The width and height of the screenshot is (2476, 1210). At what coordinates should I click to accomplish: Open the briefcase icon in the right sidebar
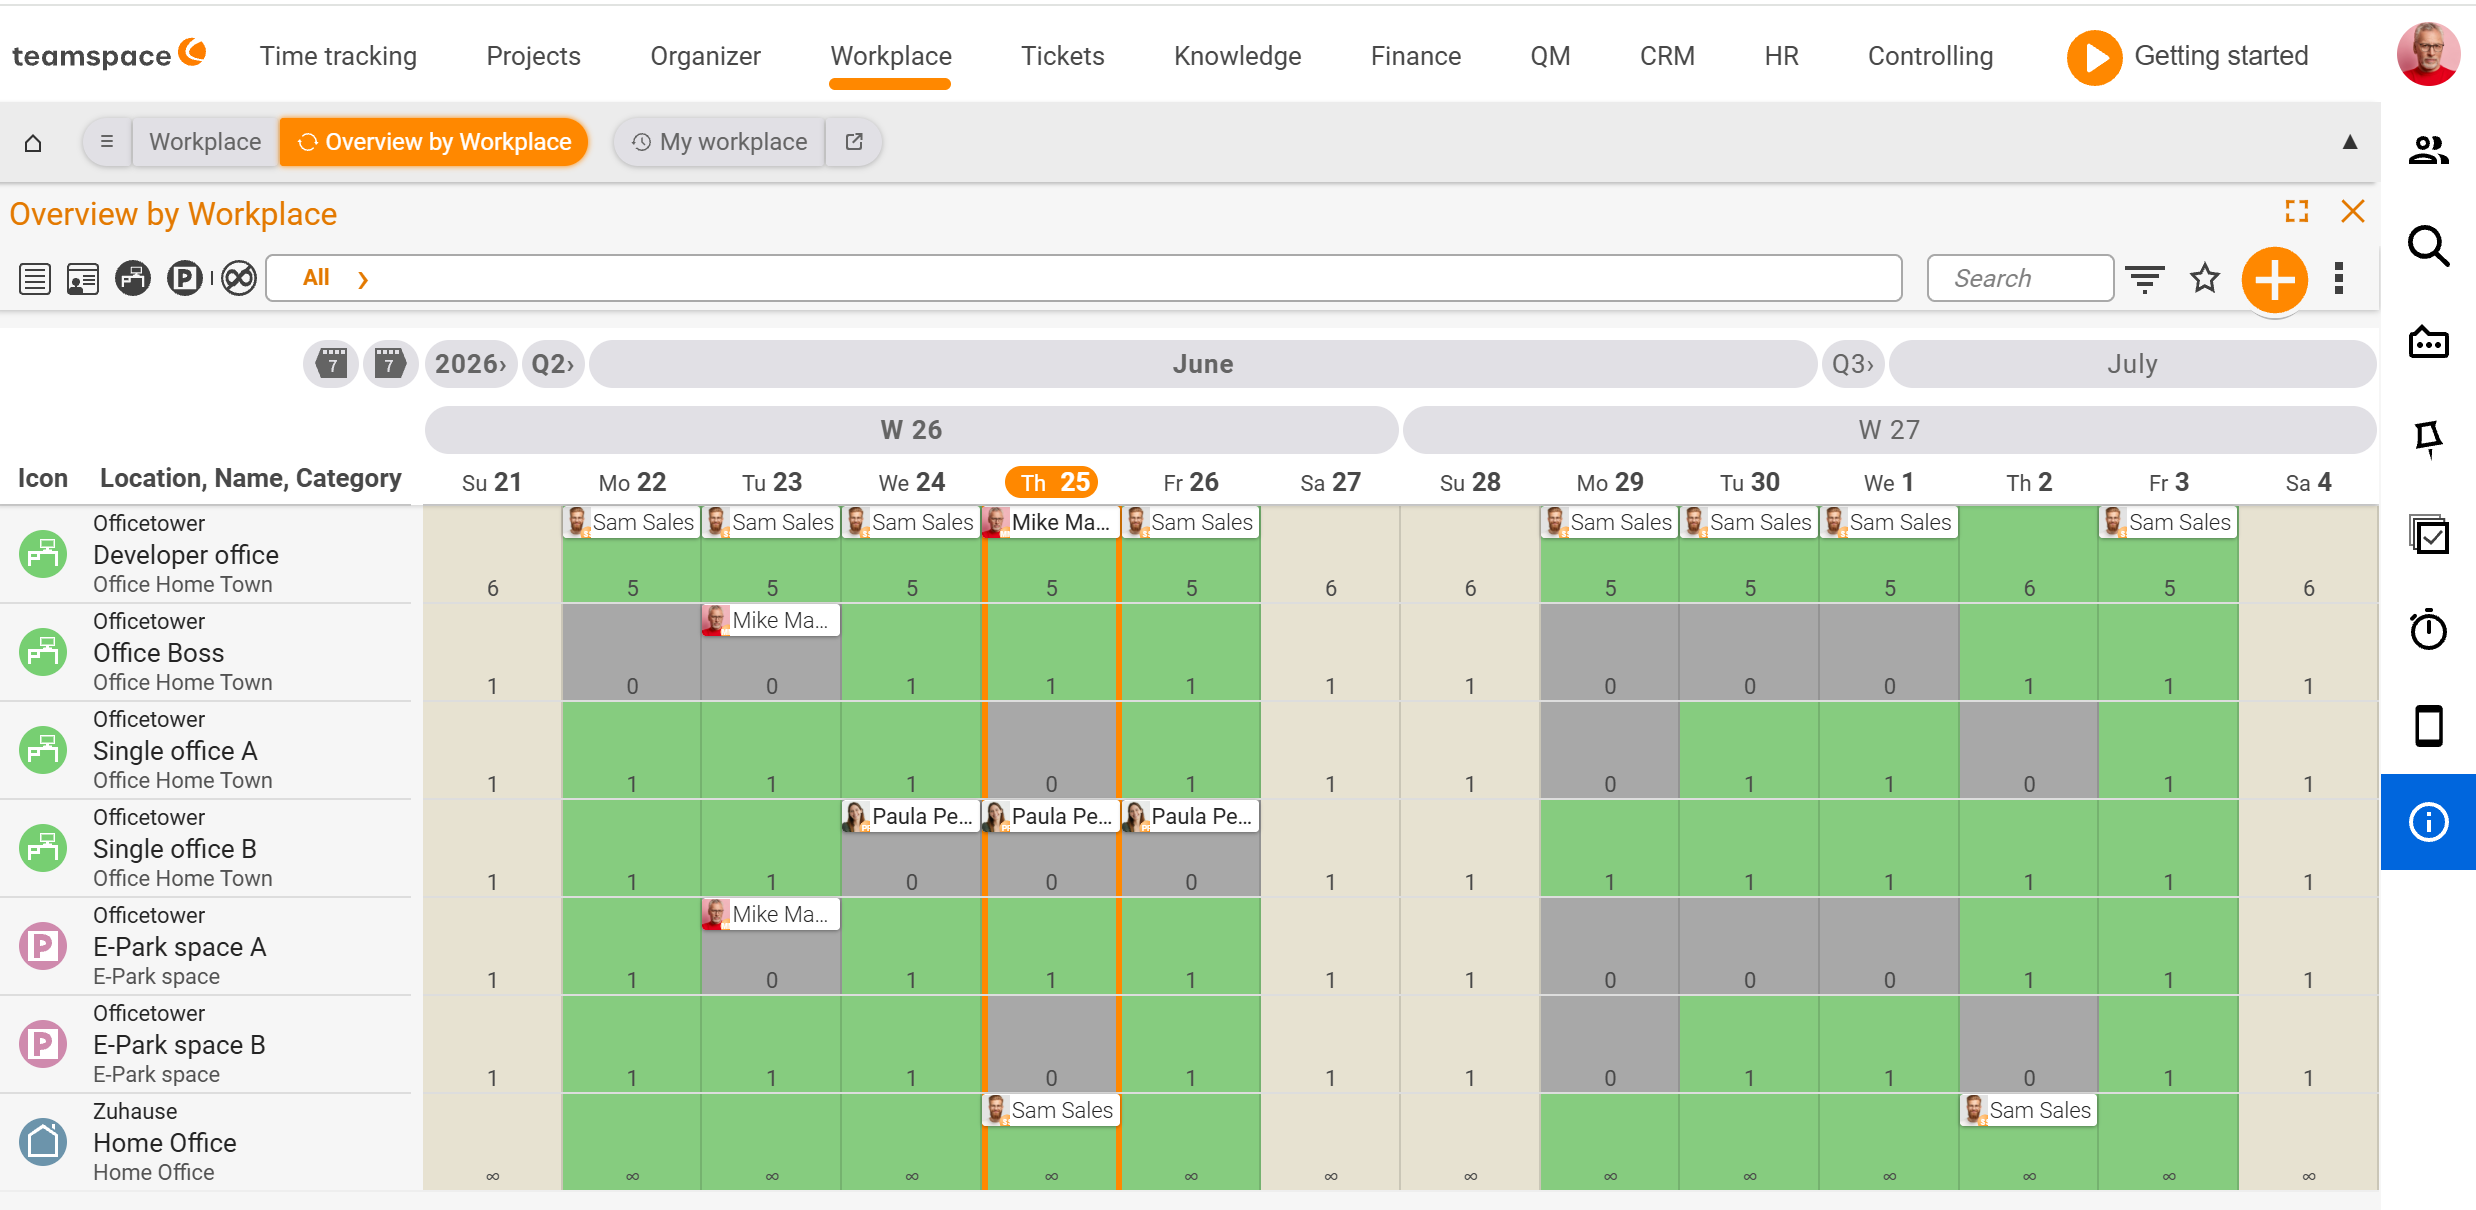pyautogui.click(x=2427, y=342)
